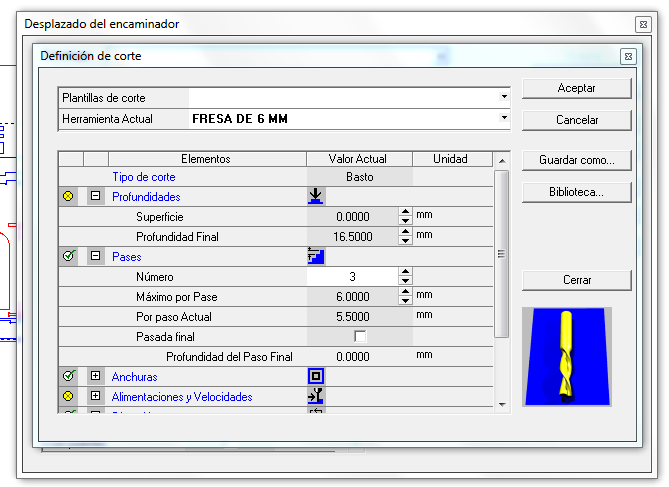Decrease the Máximo por Pase value
669x487 pixels.
(x=405, y=301)
